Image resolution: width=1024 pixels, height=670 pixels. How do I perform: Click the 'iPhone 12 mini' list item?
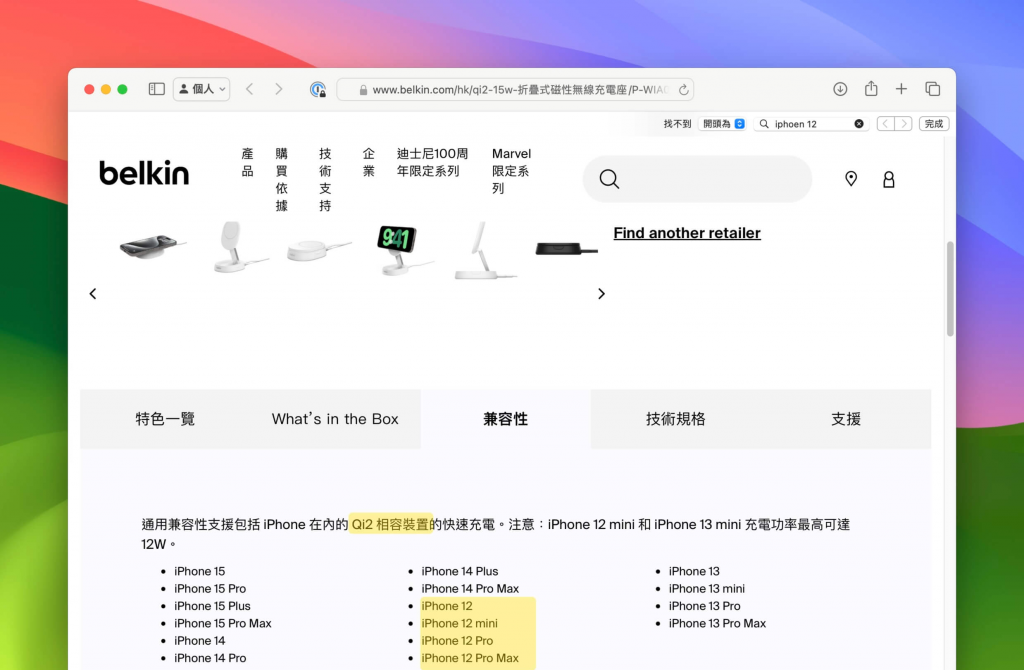[459, 623]
